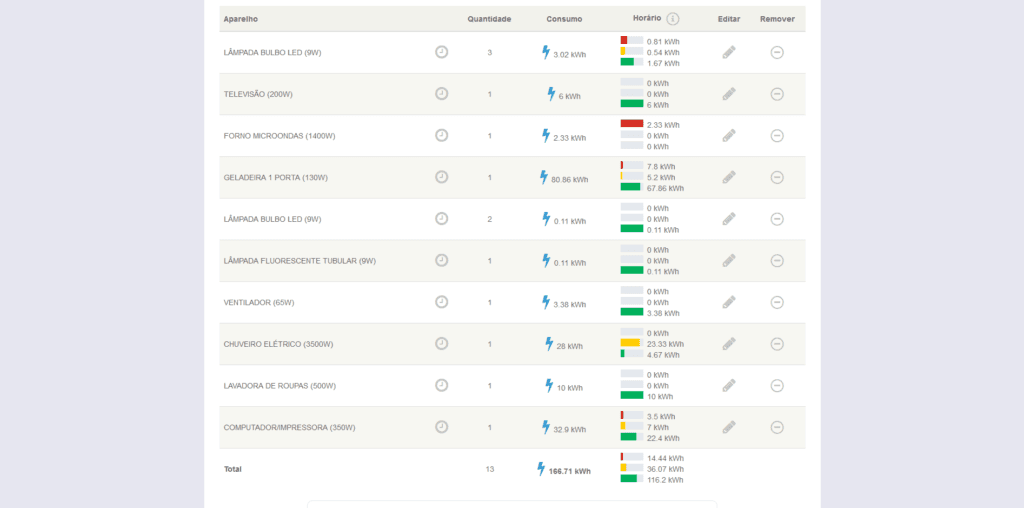
Task: Edit the TELEVISÃO (200W) entry with pencil icon
Action: point(729,94)
